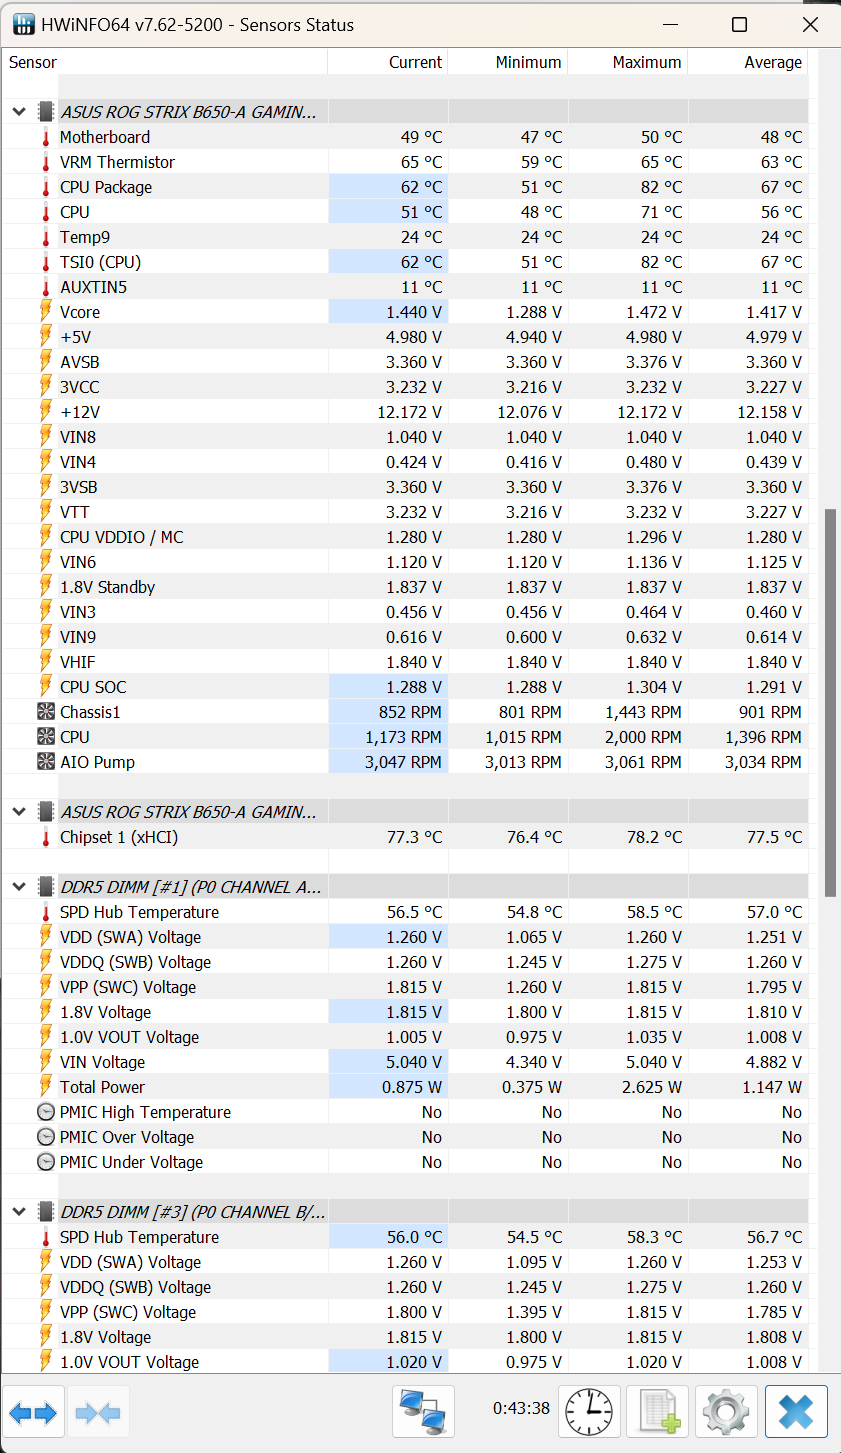Select the VHIF voltage row
841x1453 pixels.
[x=405, y=662]
